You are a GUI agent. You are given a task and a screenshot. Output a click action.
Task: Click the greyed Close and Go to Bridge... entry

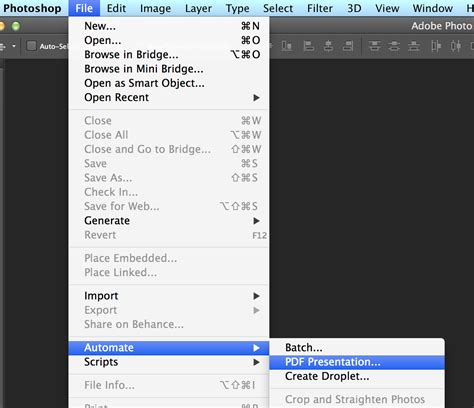tap(169, 149)
